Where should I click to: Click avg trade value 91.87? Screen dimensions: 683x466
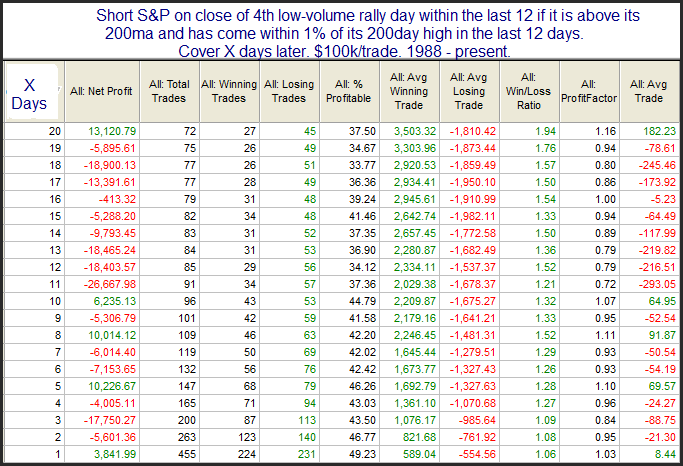pos(663,335)
